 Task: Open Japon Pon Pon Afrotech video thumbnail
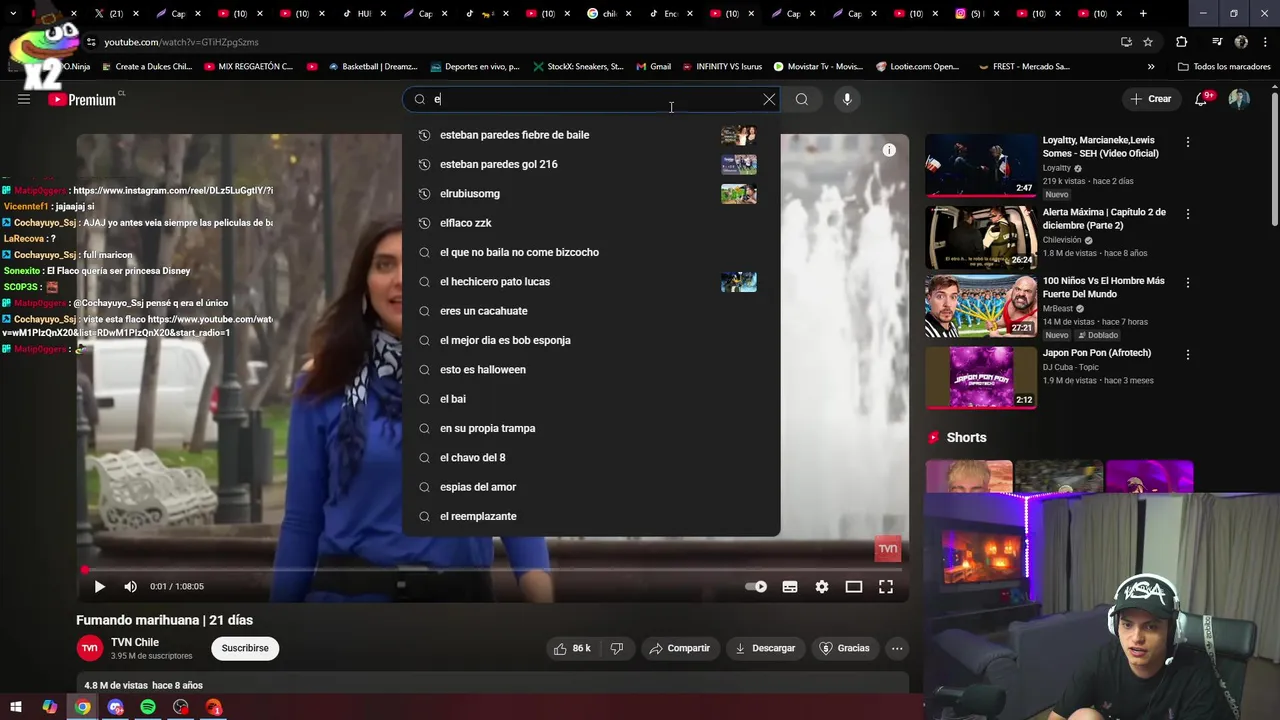pyautogui.click(x=981, y=377)
